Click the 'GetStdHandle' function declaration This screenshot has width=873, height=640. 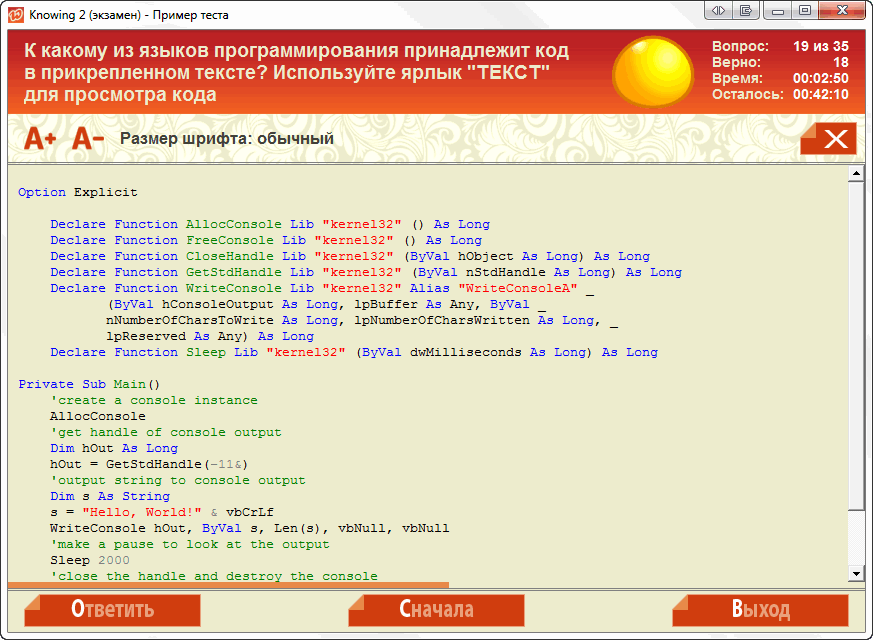click(x=366, y=273)
